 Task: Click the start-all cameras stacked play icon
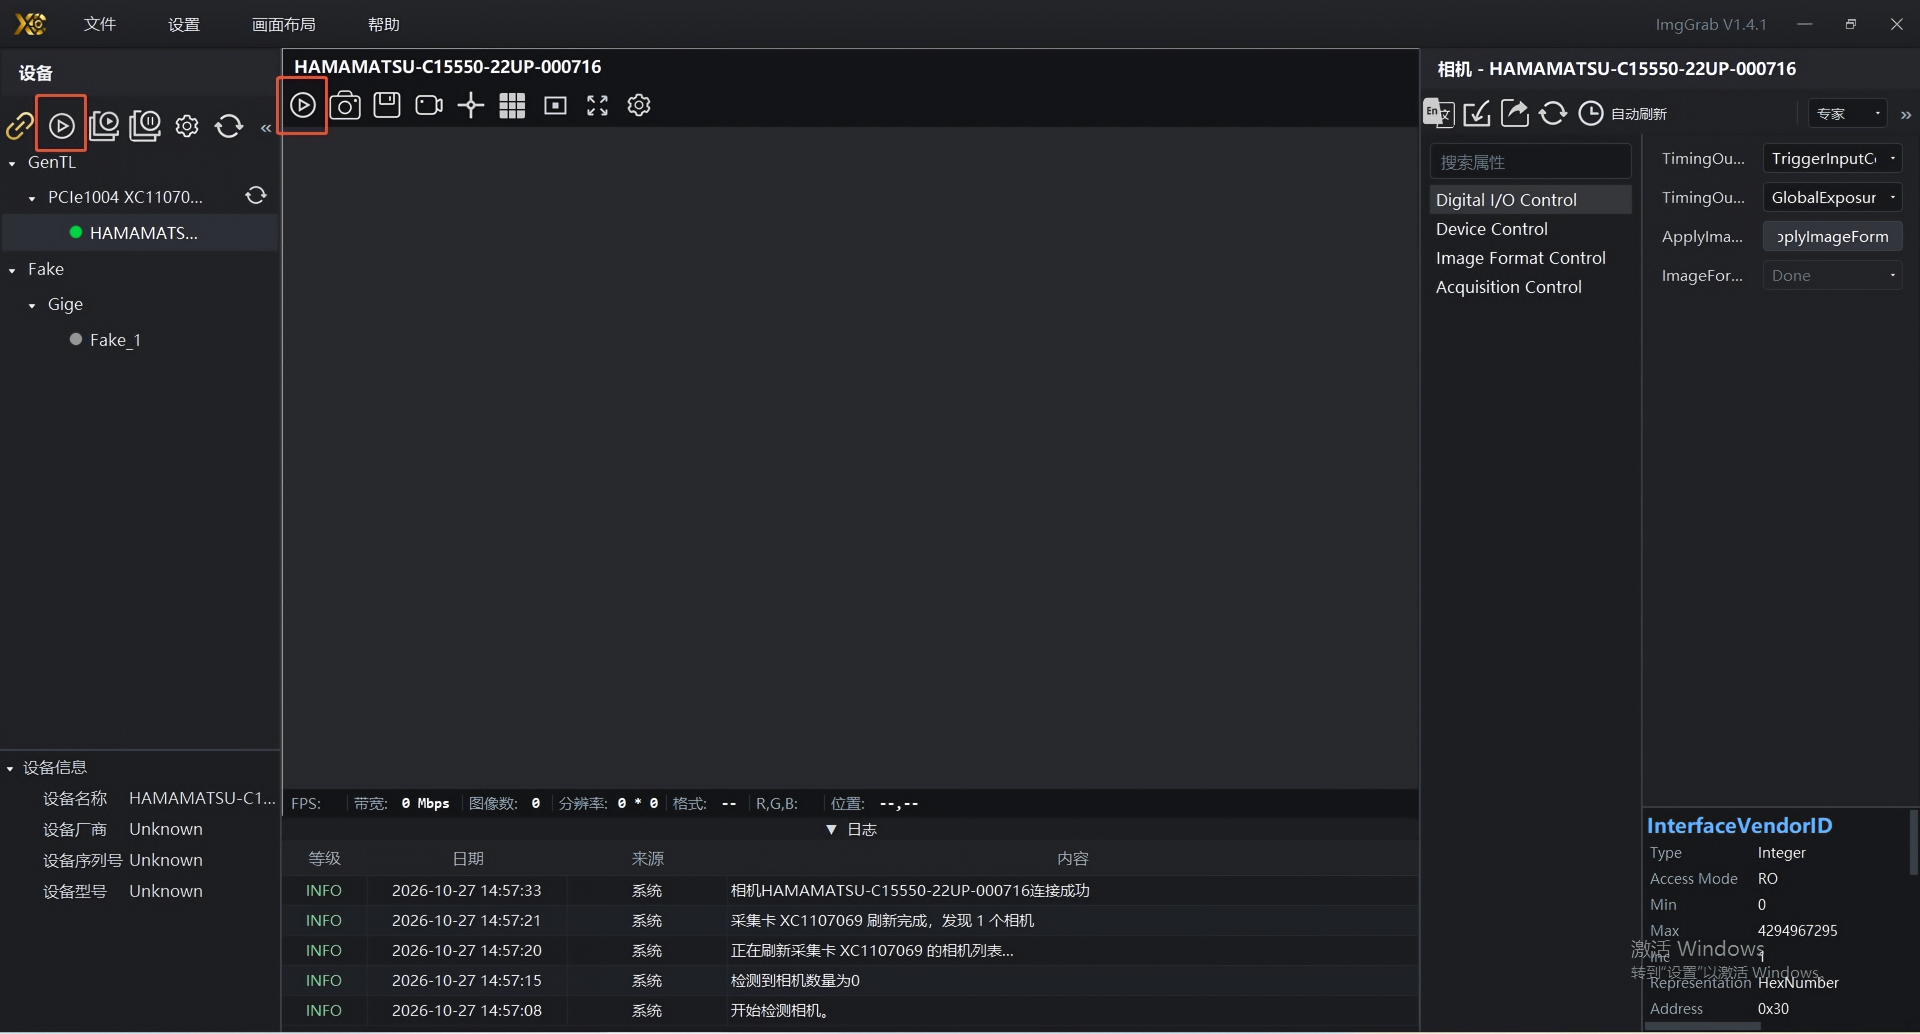point(104,125)
